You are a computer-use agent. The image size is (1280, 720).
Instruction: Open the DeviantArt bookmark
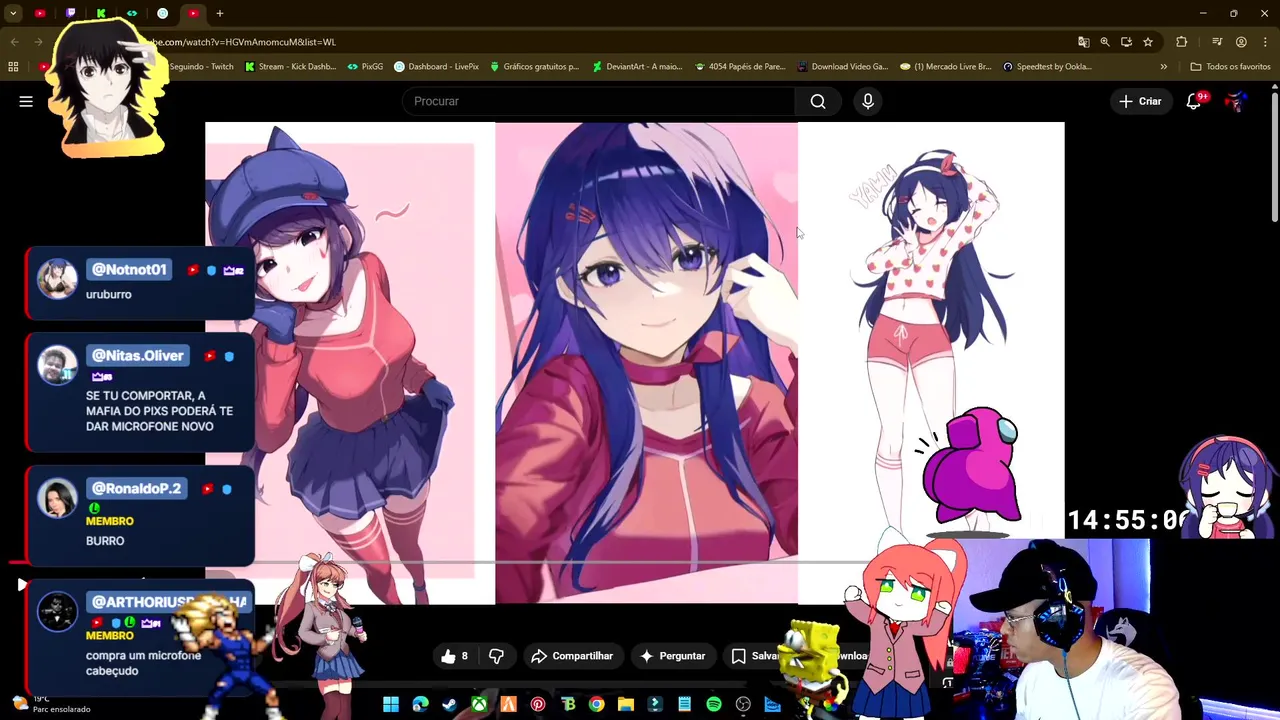click(x=636, y=67)
